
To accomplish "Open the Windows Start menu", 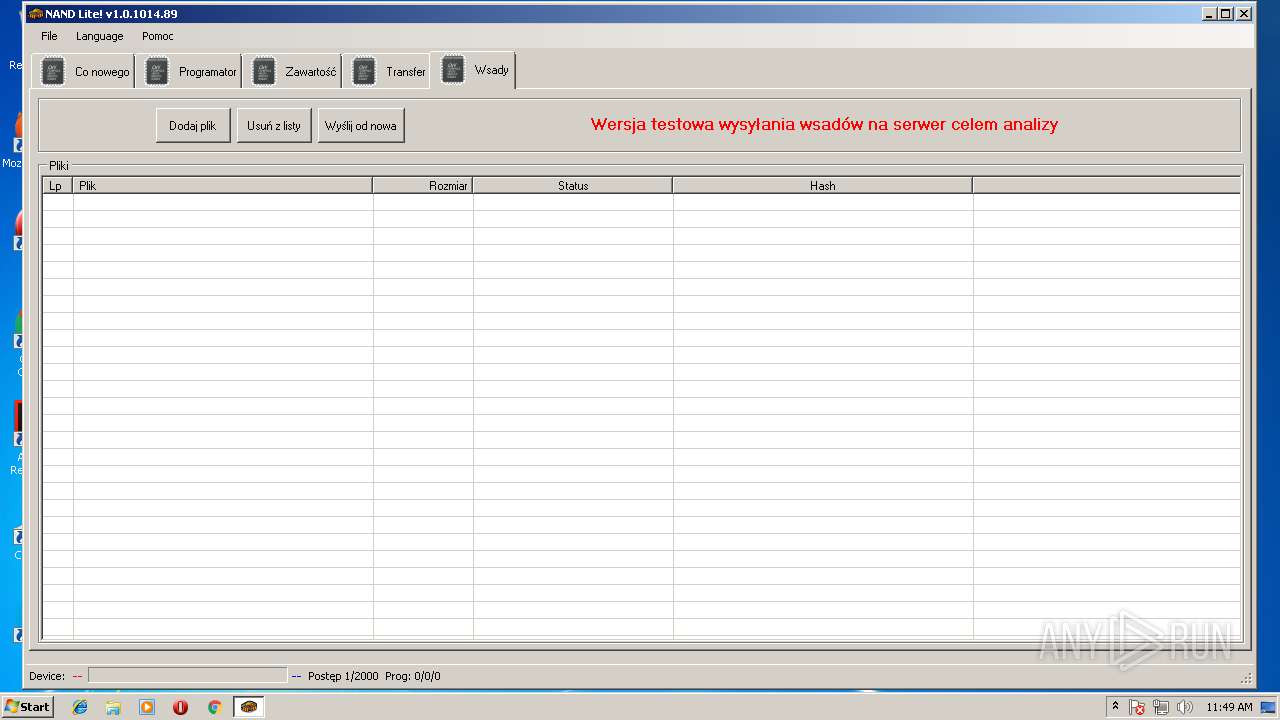I will click(27, 707).
